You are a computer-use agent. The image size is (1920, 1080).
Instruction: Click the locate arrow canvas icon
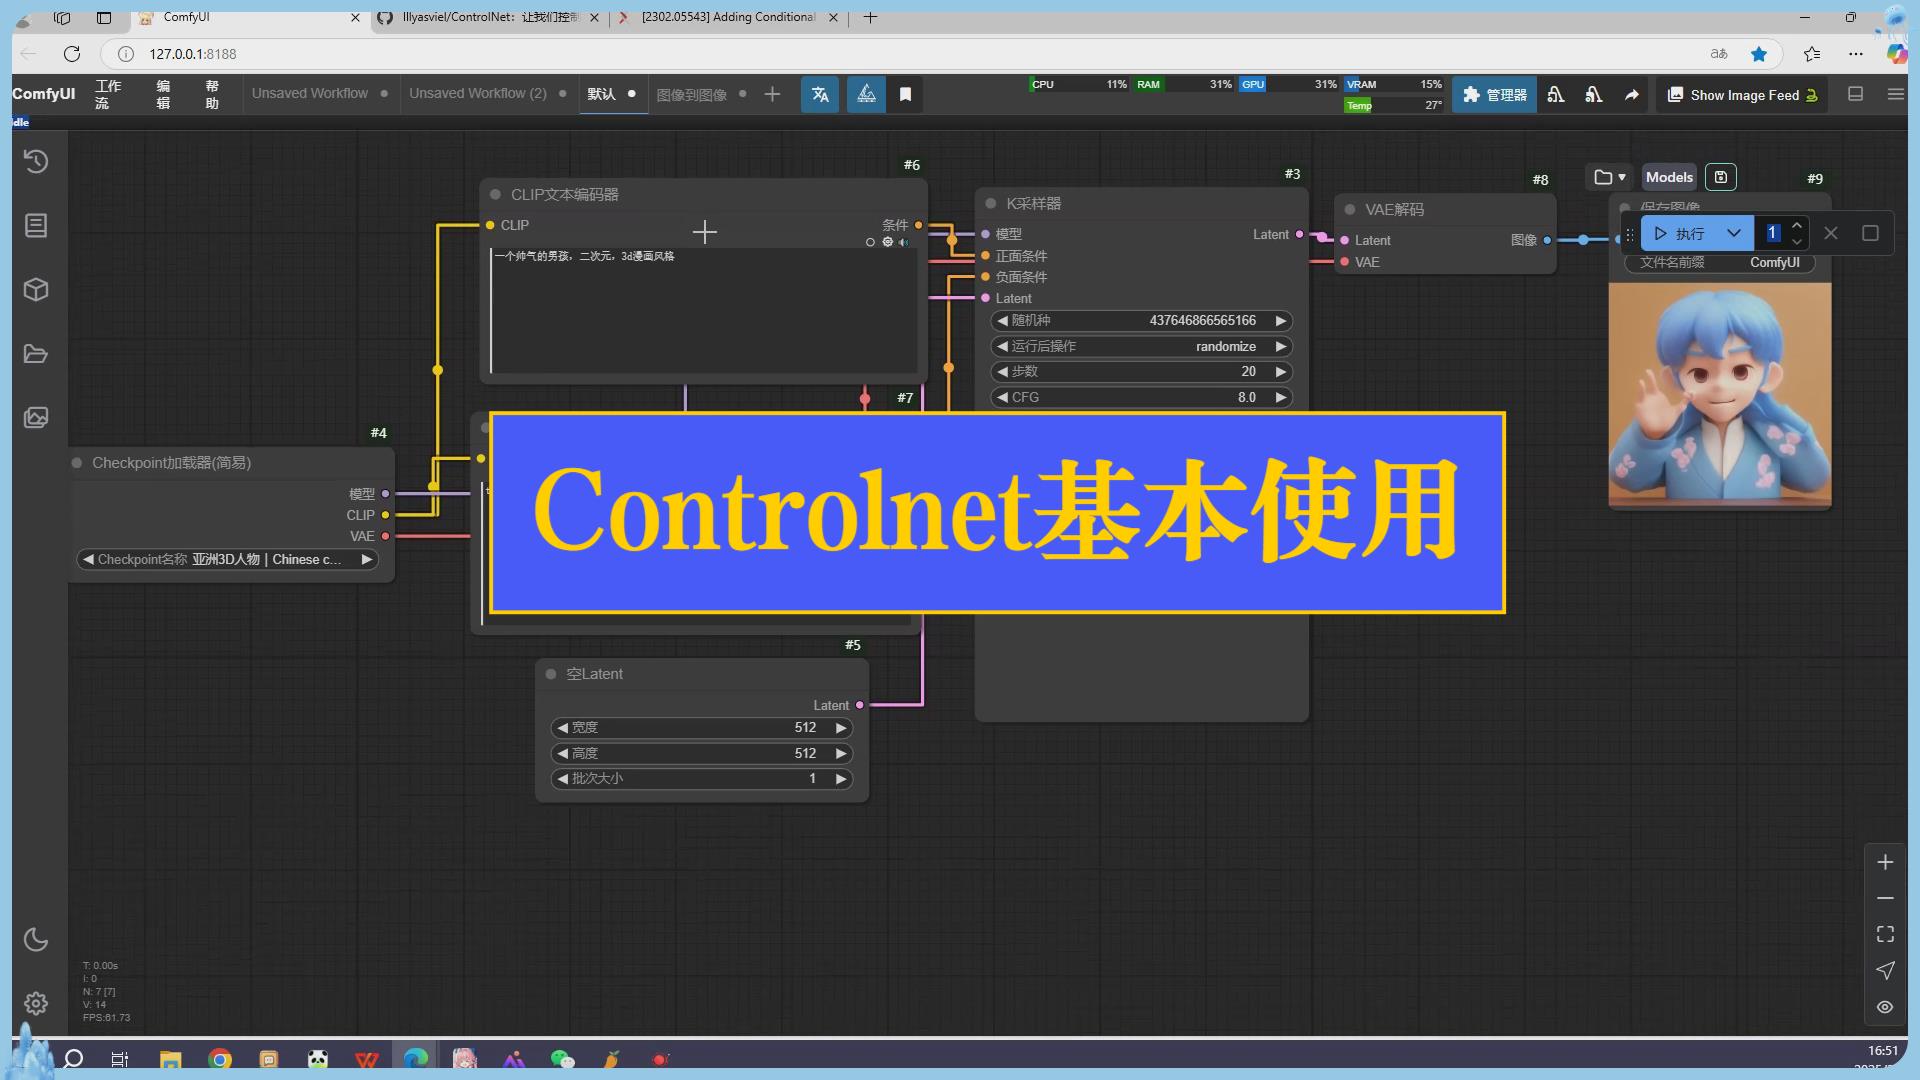click(x=1885, y=970)
